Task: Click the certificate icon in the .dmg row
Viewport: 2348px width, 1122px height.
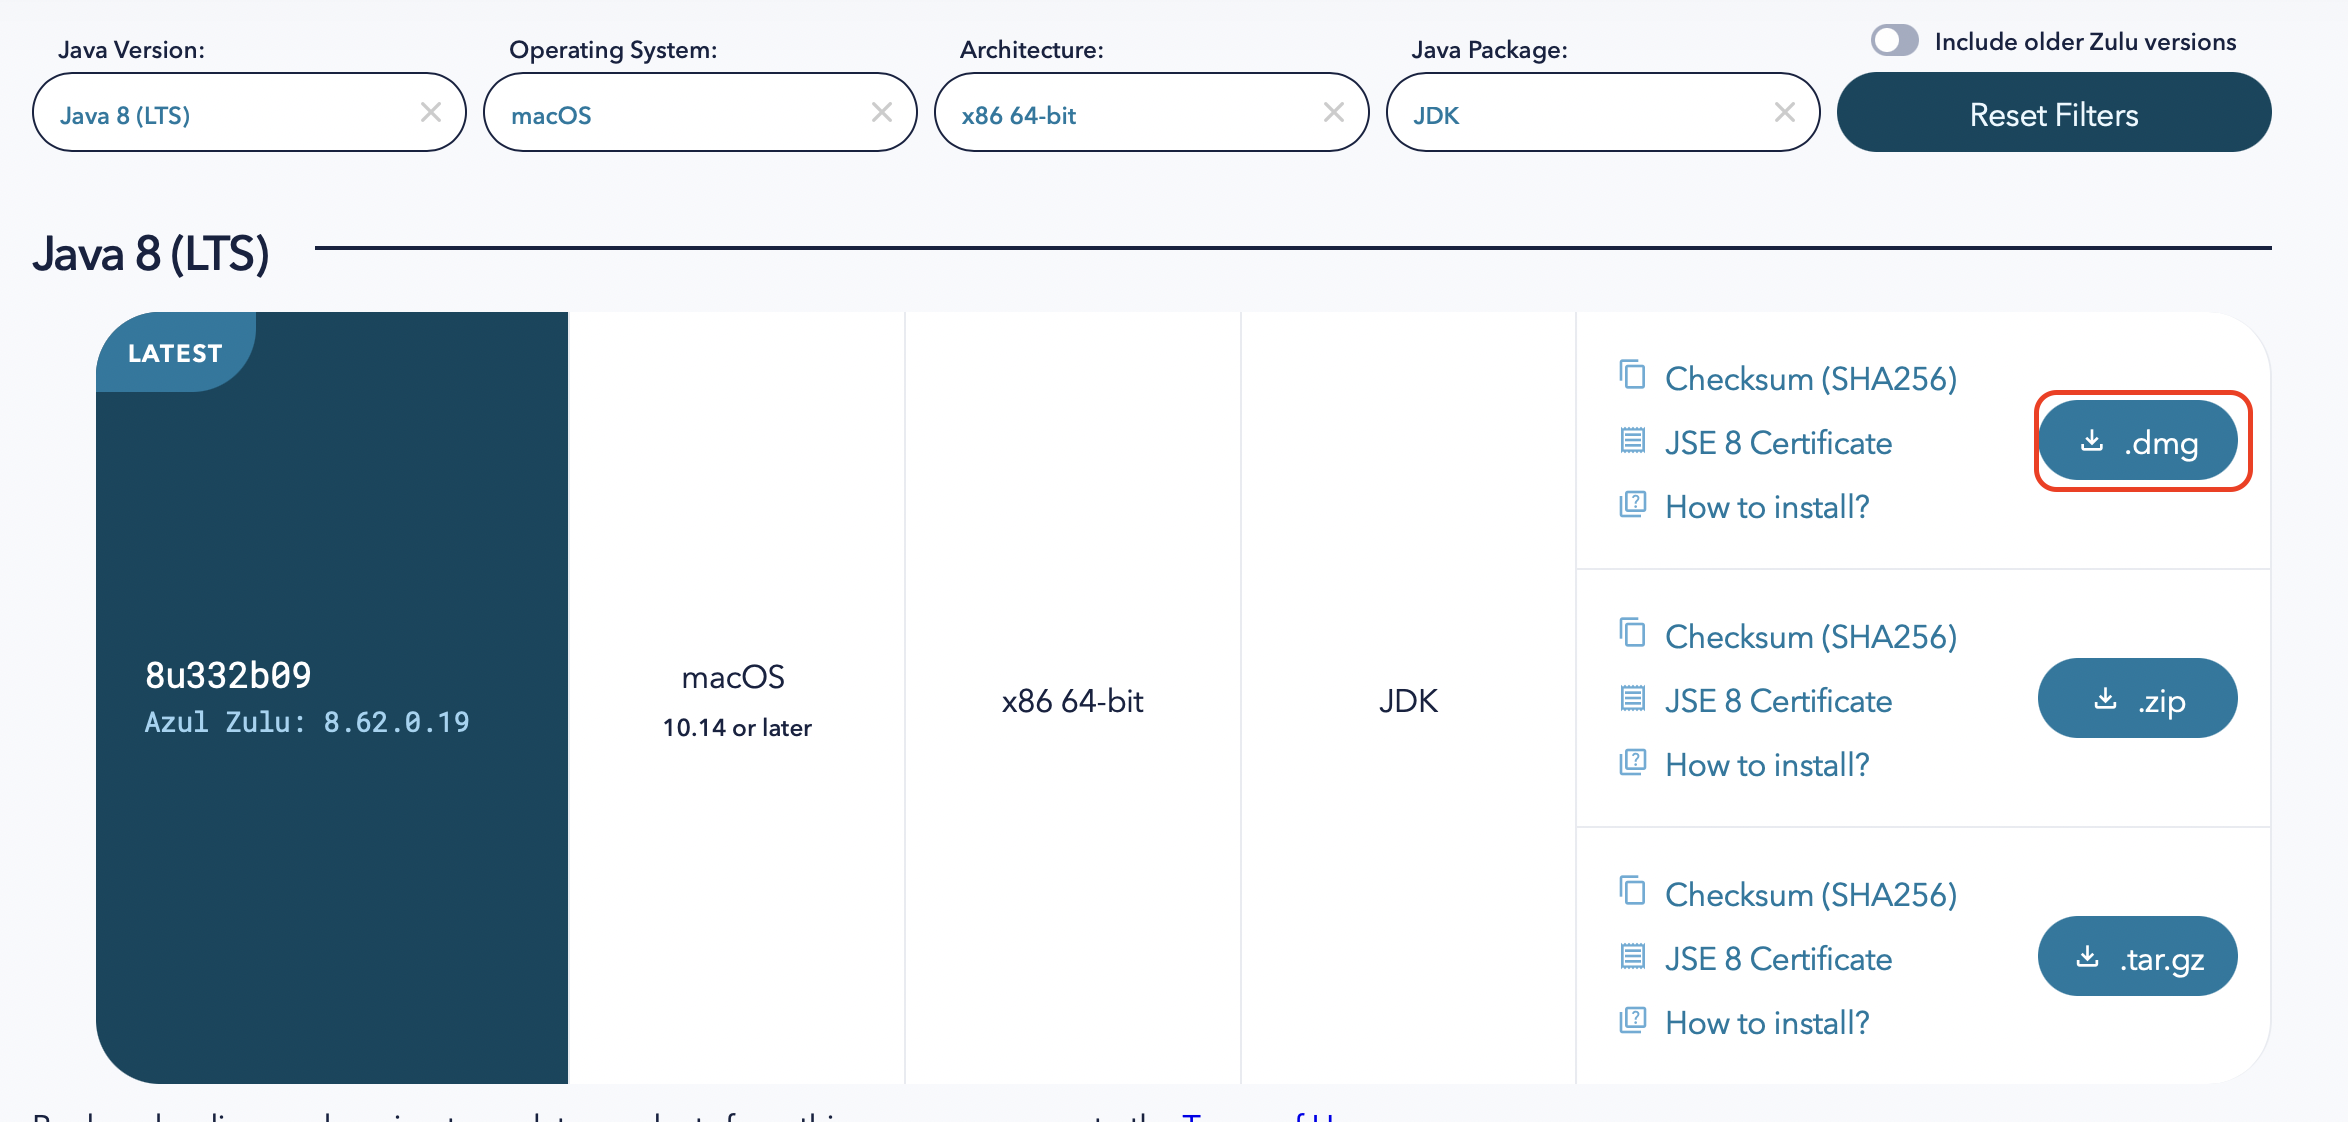Action: coord(1632,440)
